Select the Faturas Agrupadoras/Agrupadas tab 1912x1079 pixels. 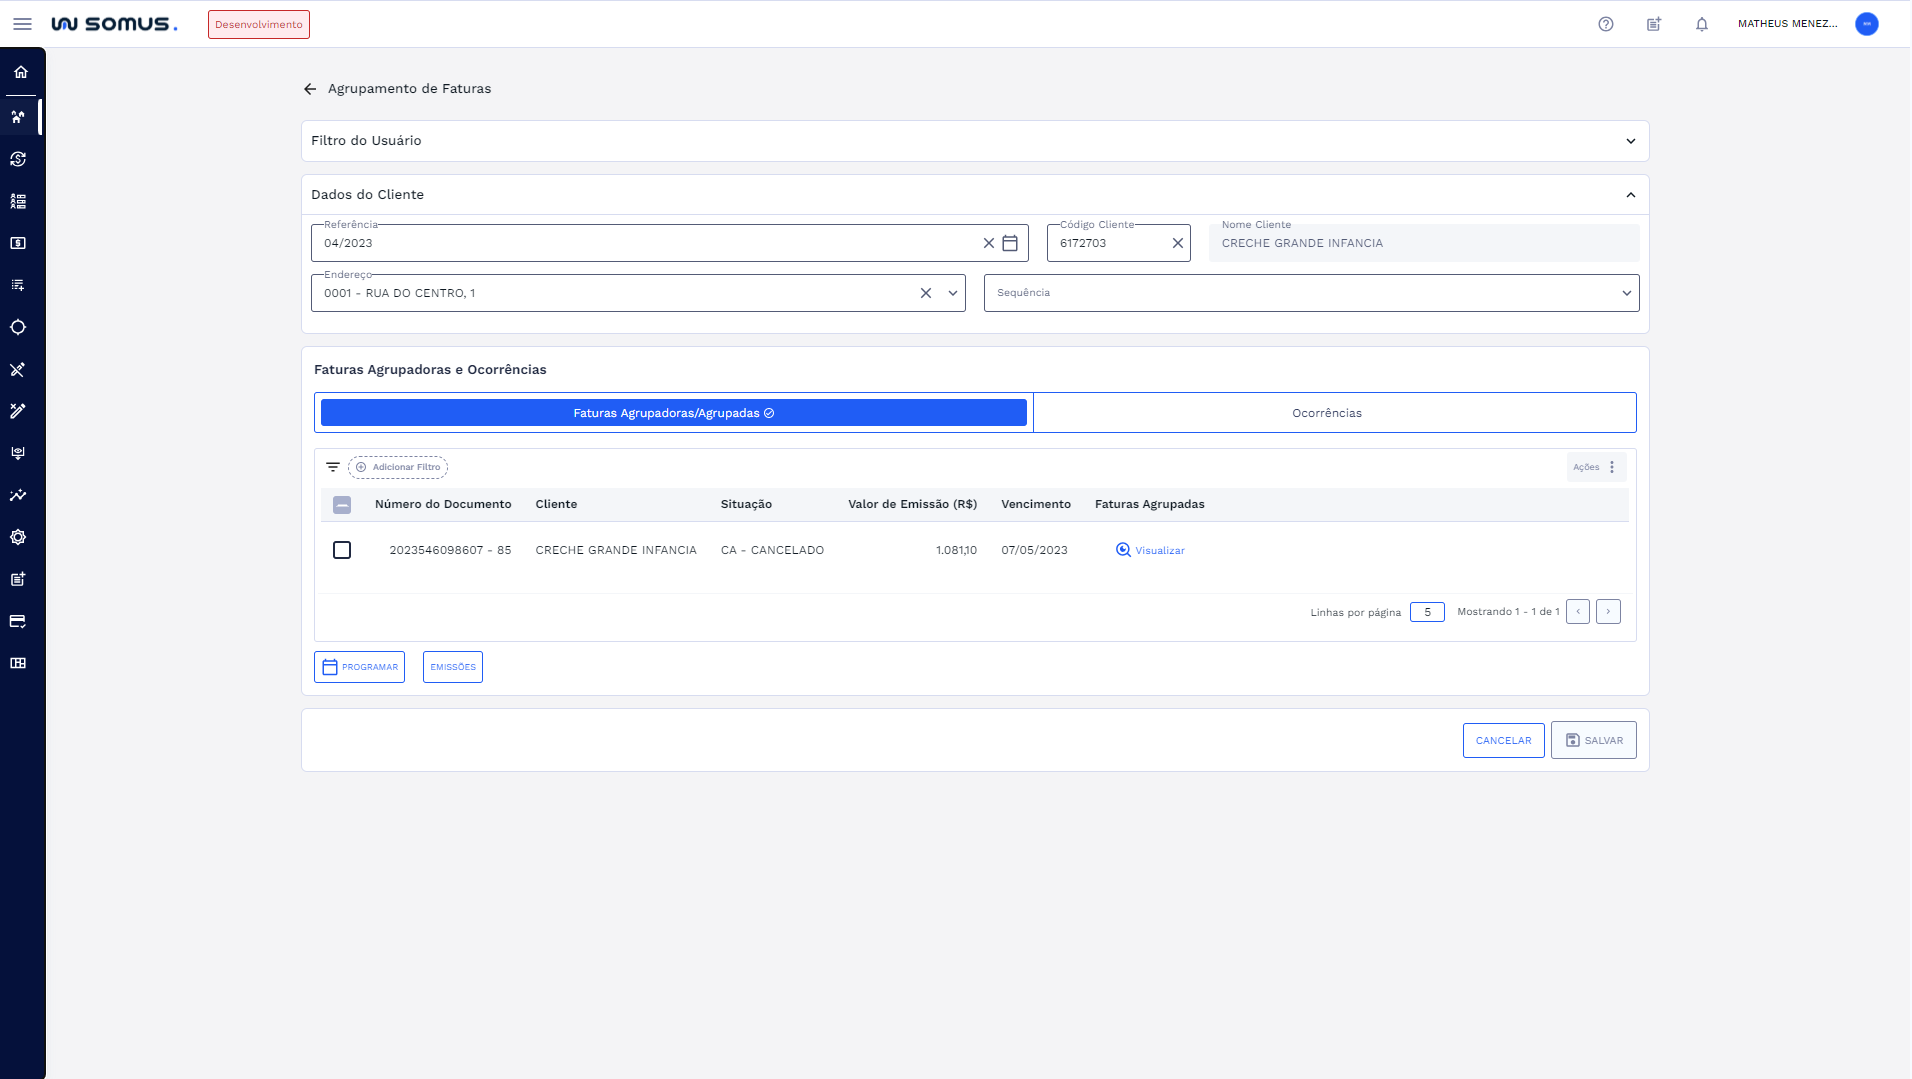pyautogui.click(x=673, y=413)
